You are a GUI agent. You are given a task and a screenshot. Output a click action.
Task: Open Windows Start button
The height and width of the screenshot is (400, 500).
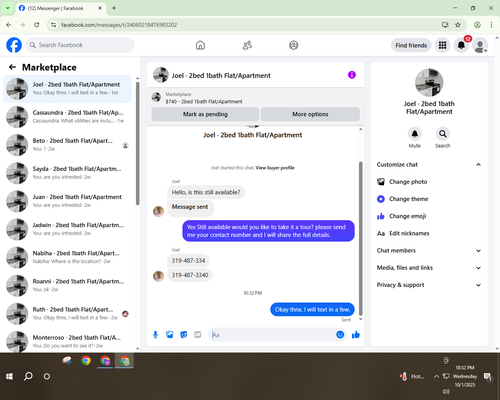(x=9, y=376)
